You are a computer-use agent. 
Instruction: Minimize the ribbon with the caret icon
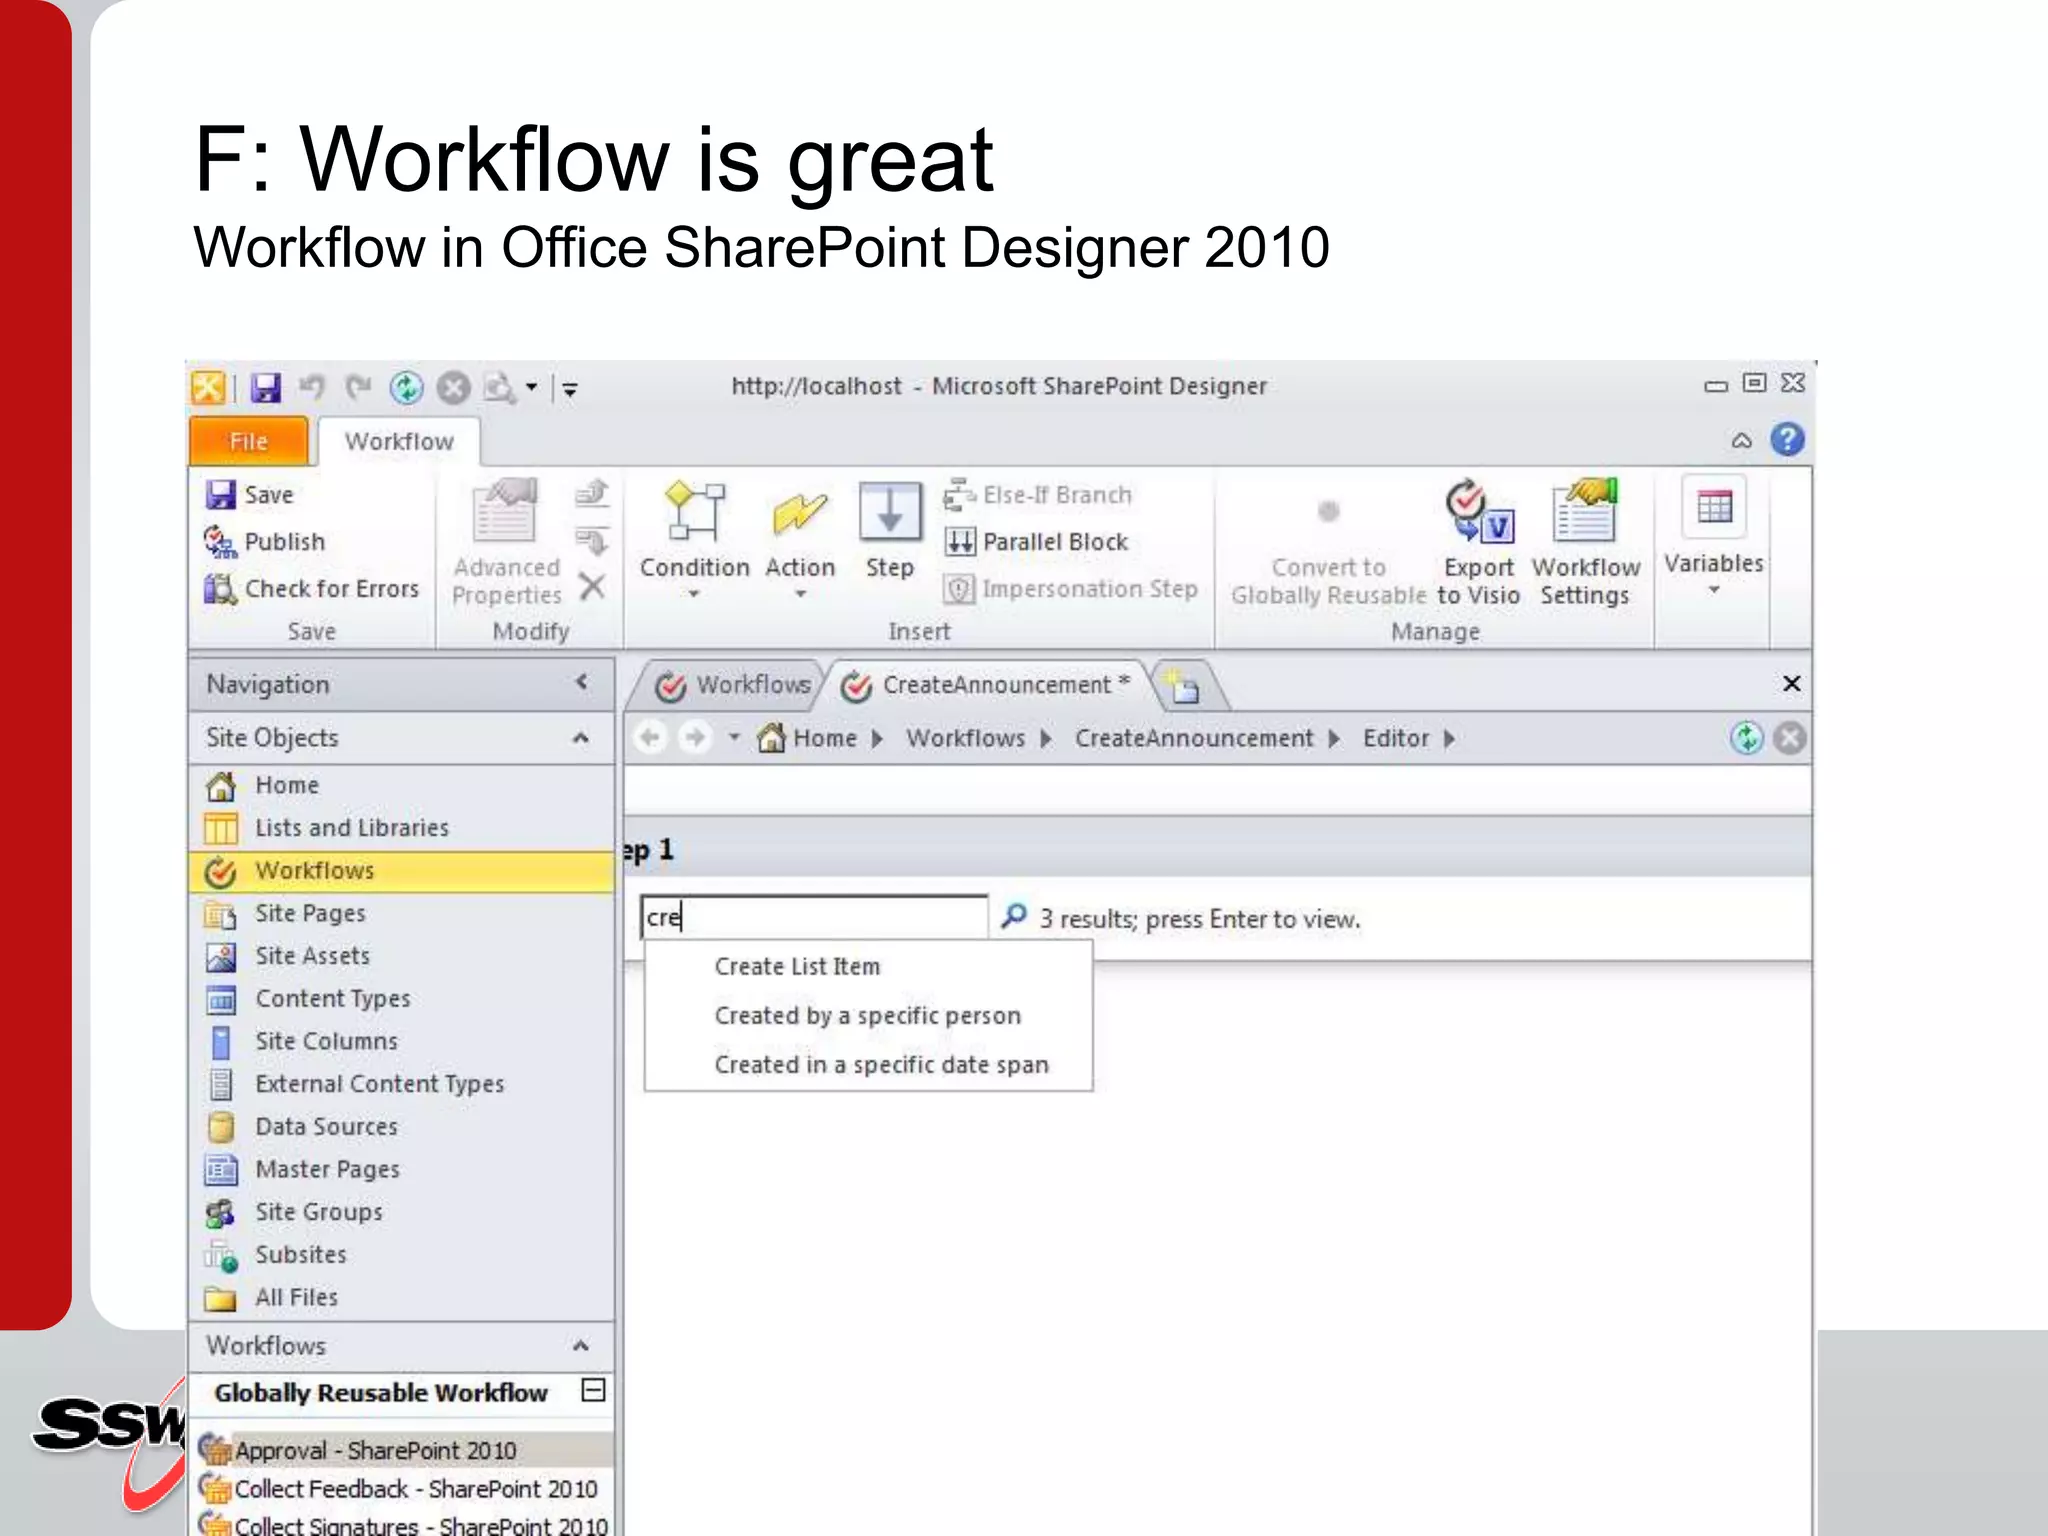[1742, 440]
